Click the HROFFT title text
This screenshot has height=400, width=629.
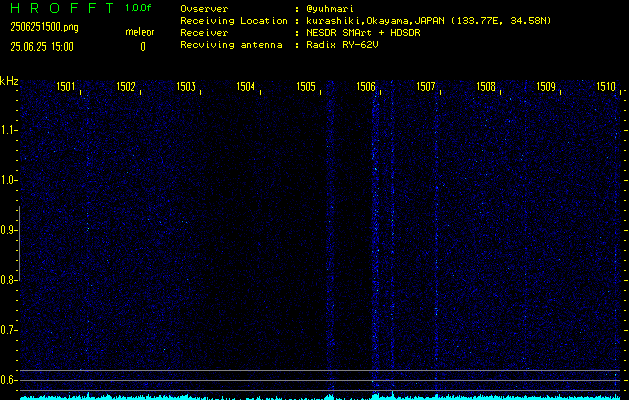(62, 8)
